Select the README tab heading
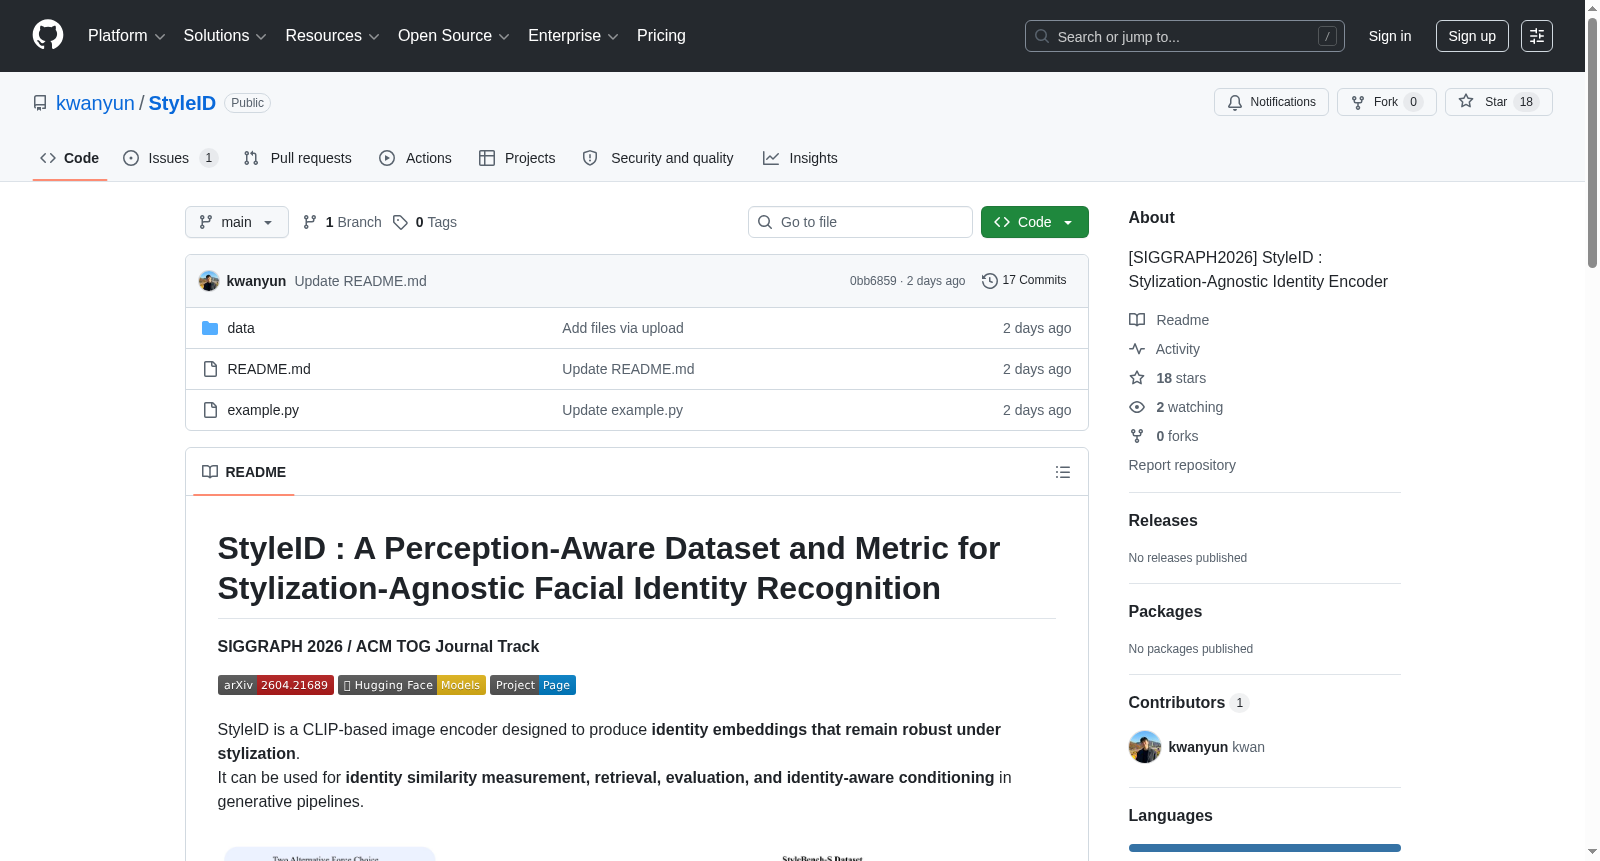 click(244, 472)
